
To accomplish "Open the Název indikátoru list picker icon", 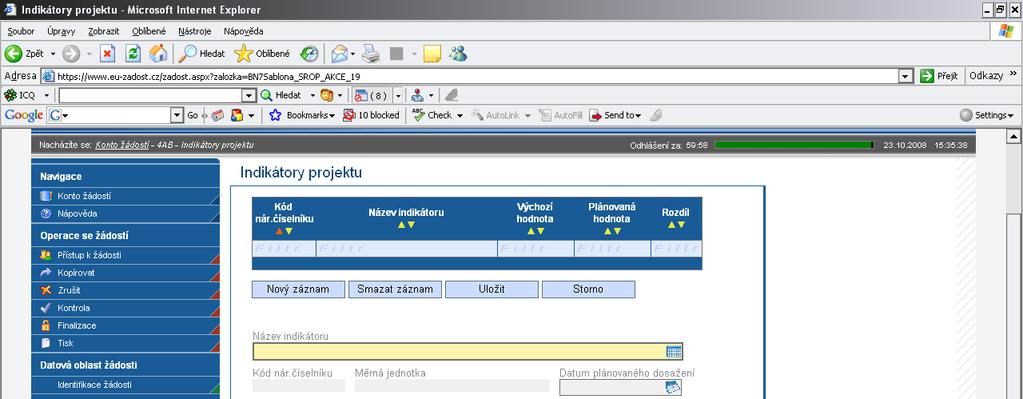I will 674,351.
